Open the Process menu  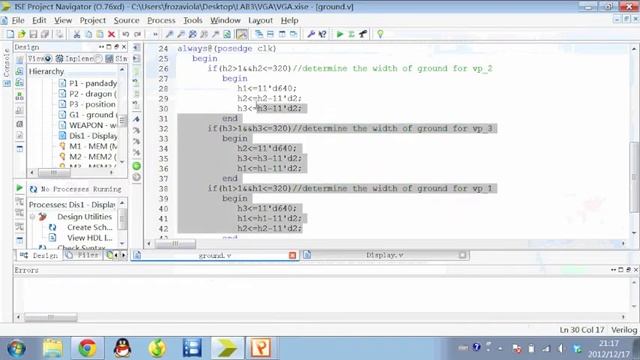click(x=161, y=20)
